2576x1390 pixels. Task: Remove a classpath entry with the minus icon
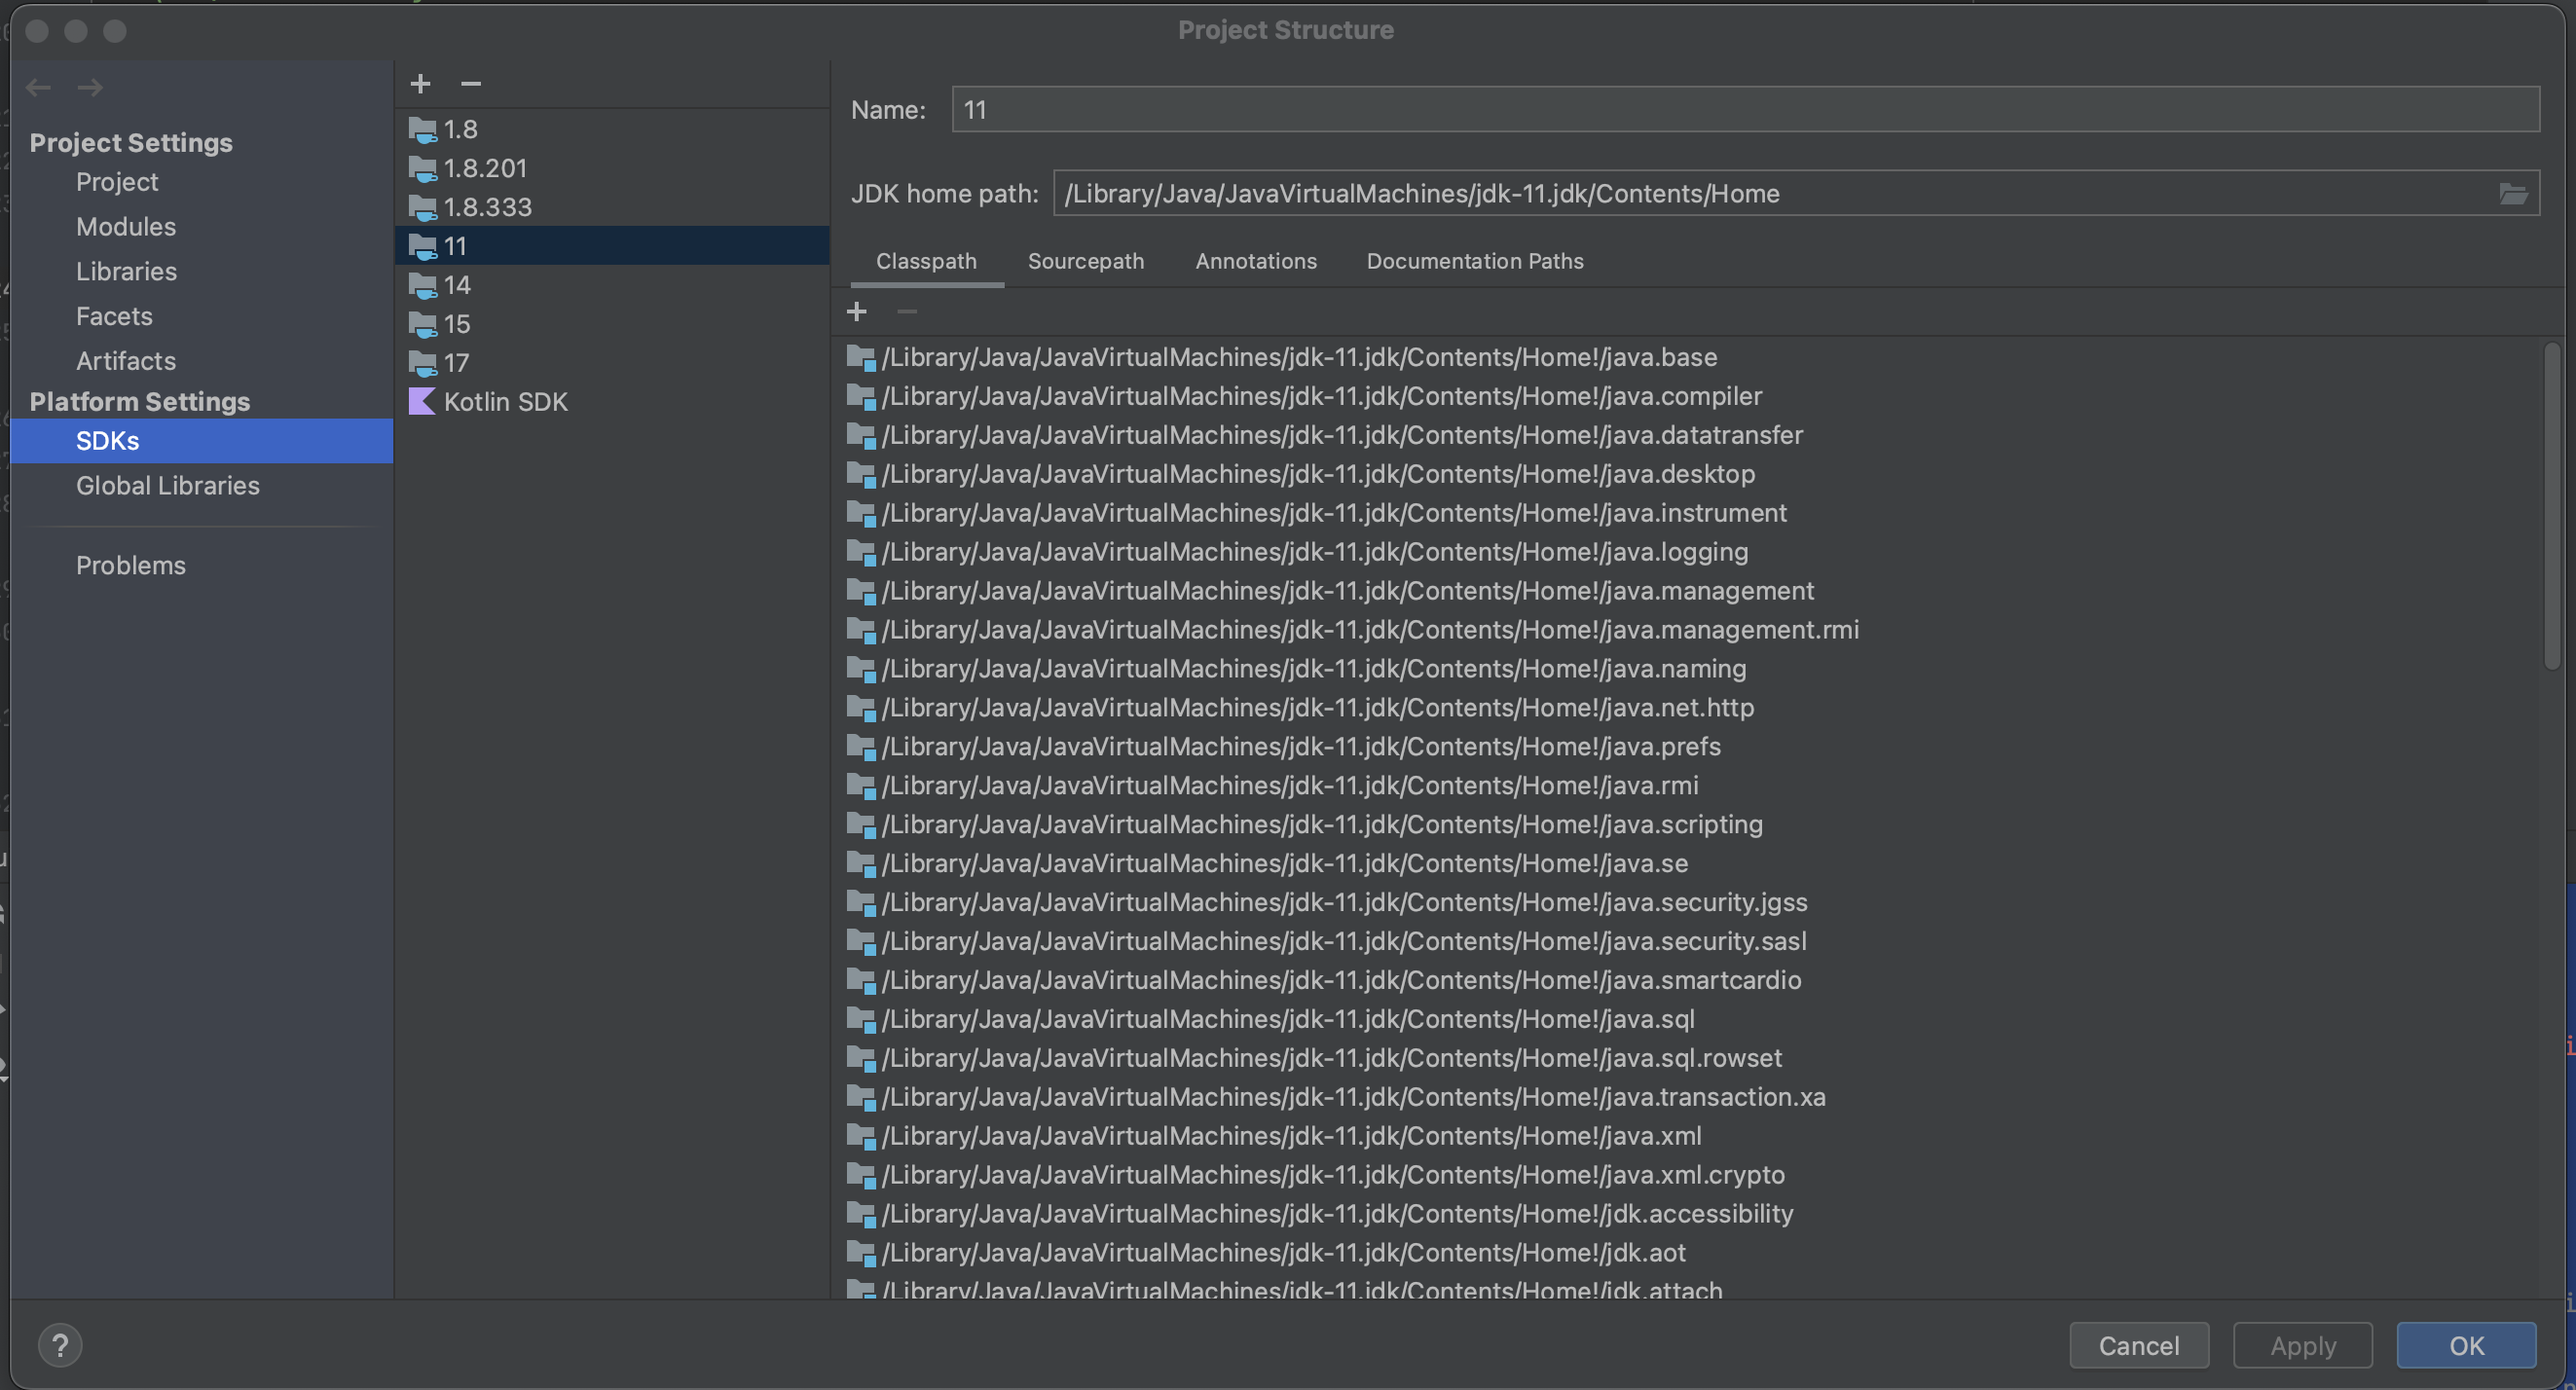pyautogui.click(x=906, y=311)
